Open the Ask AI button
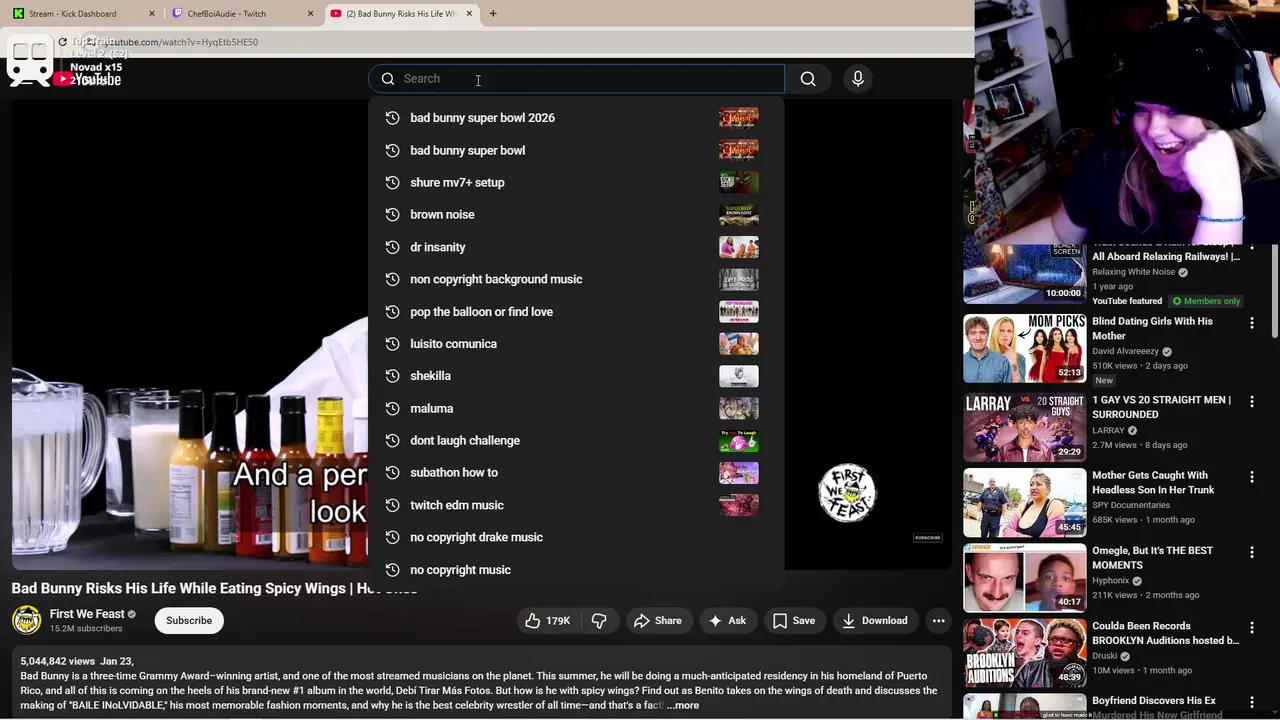 point(728,621)
